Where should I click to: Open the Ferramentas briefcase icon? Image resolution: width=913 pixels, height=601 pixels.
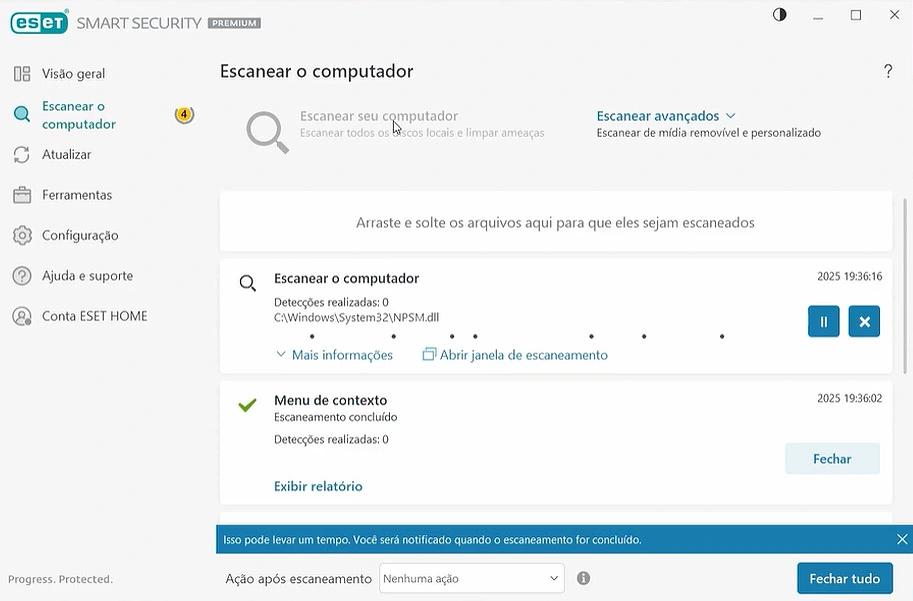[22, 195]
